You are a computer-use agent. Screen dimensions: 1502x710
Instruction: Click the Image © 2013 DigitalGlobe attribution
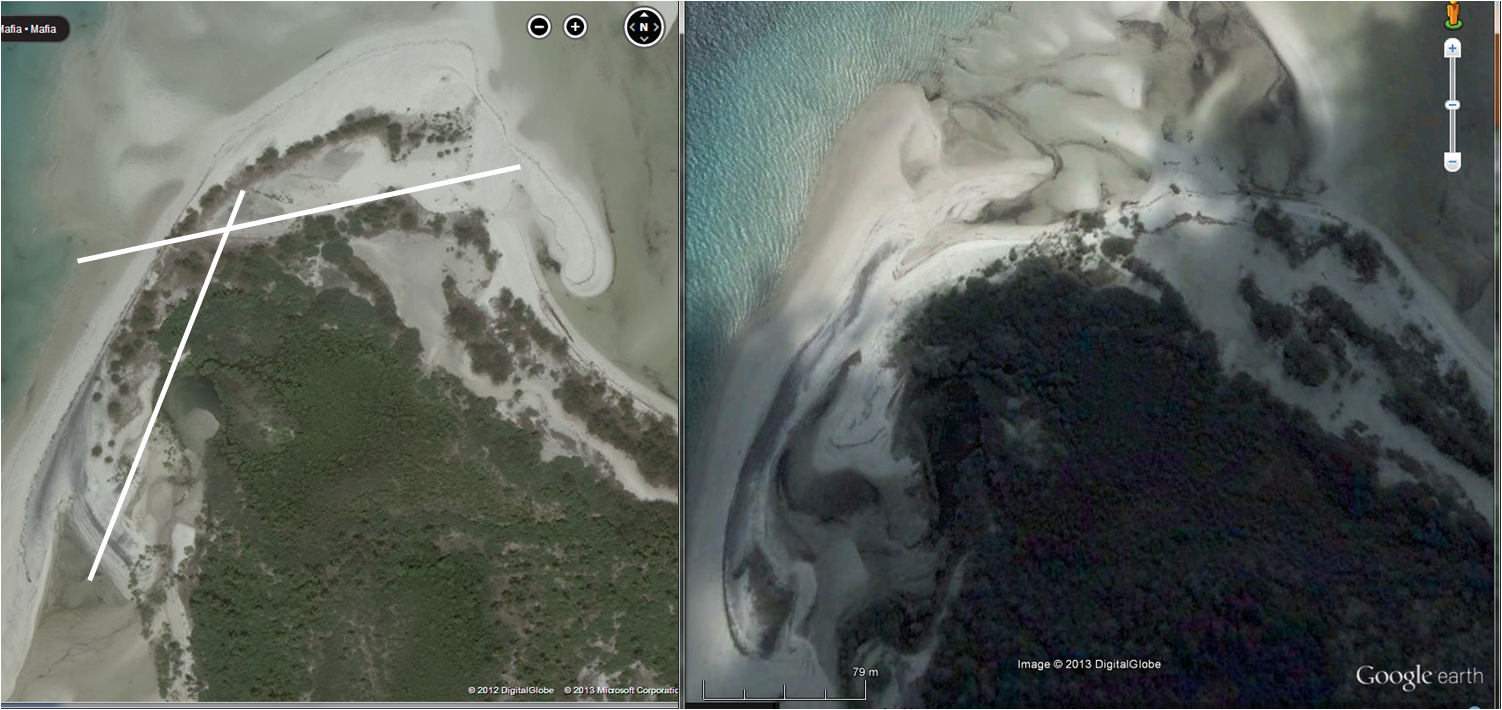tap(1088, 664)
